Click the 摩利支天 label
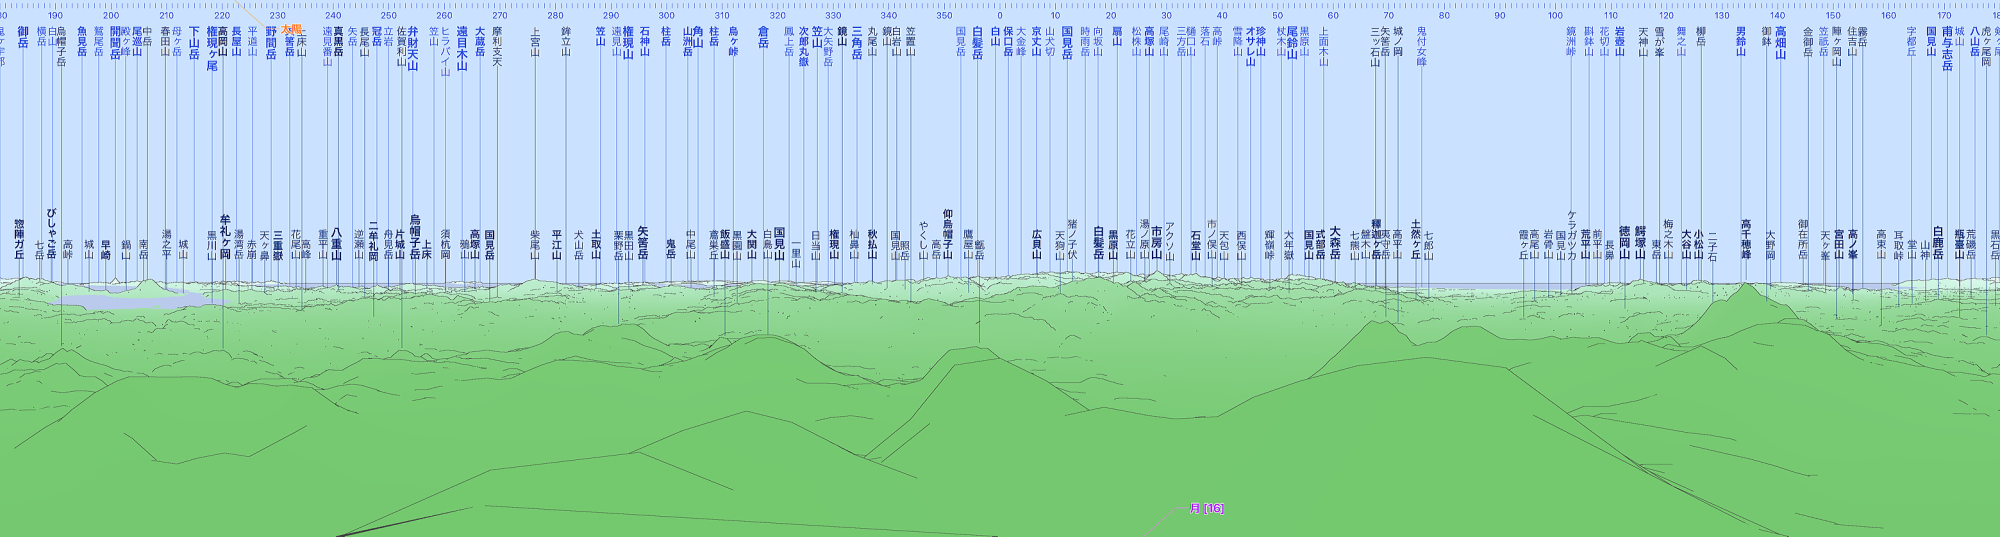2000x537 pixels. pyautogui.click(x=497, y=47)
